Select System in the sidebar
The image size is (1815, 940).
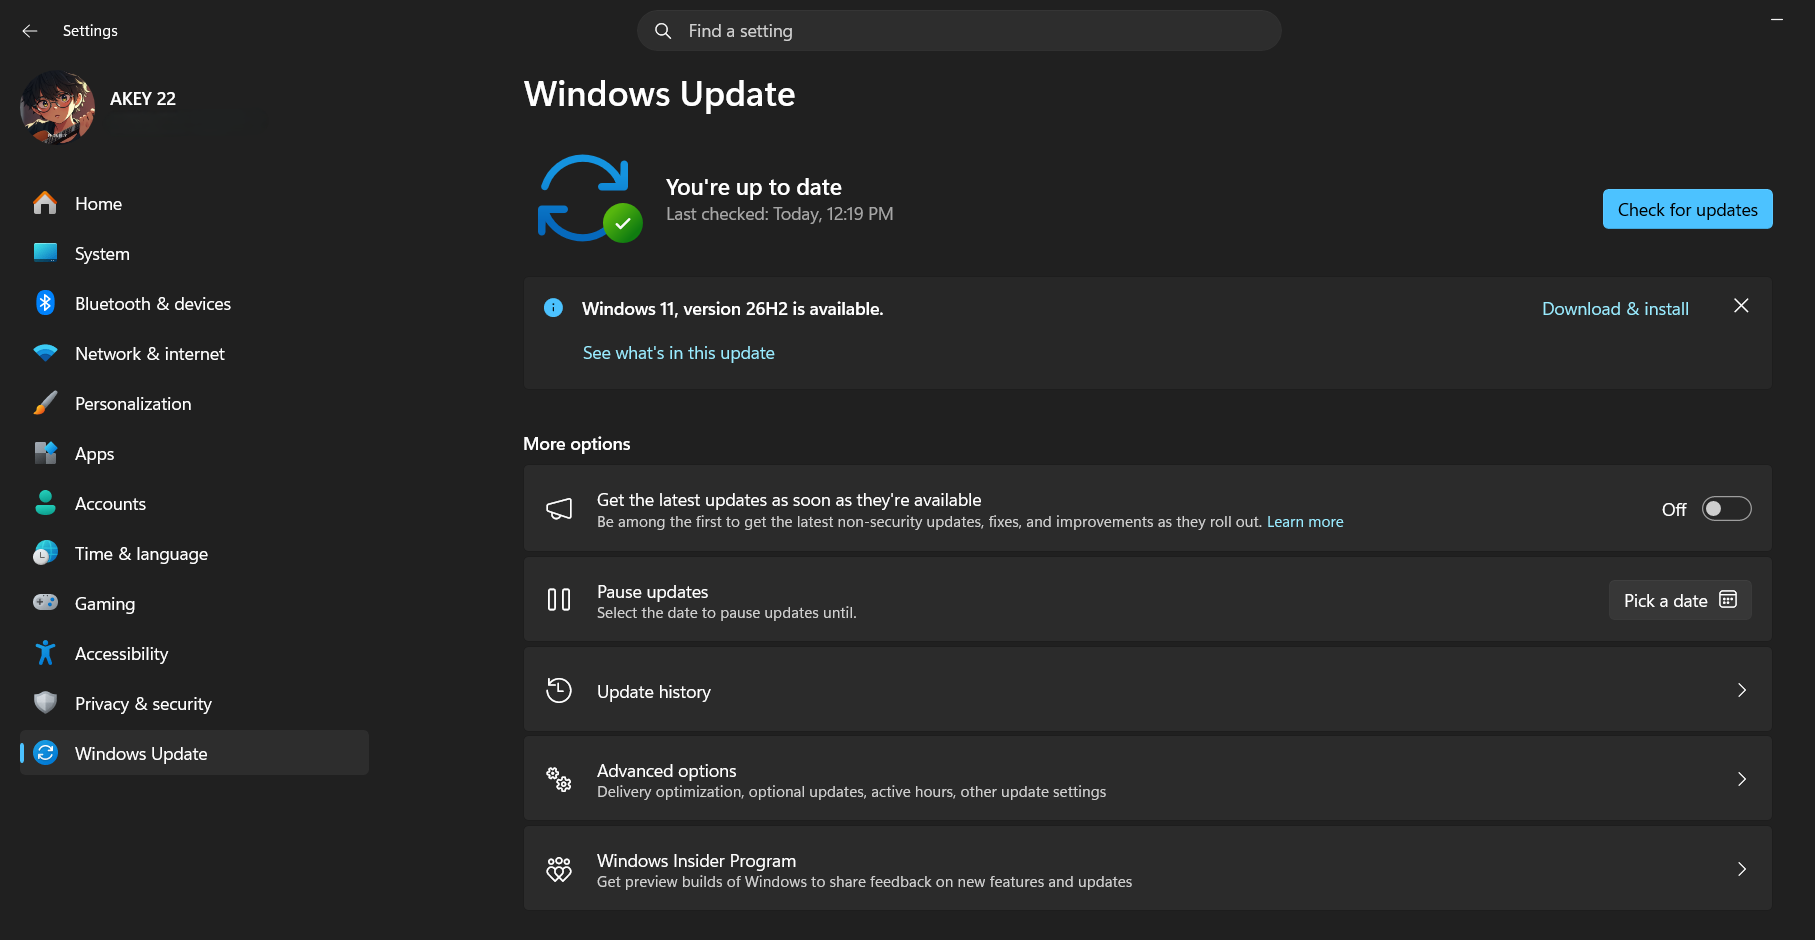point(194,253)
